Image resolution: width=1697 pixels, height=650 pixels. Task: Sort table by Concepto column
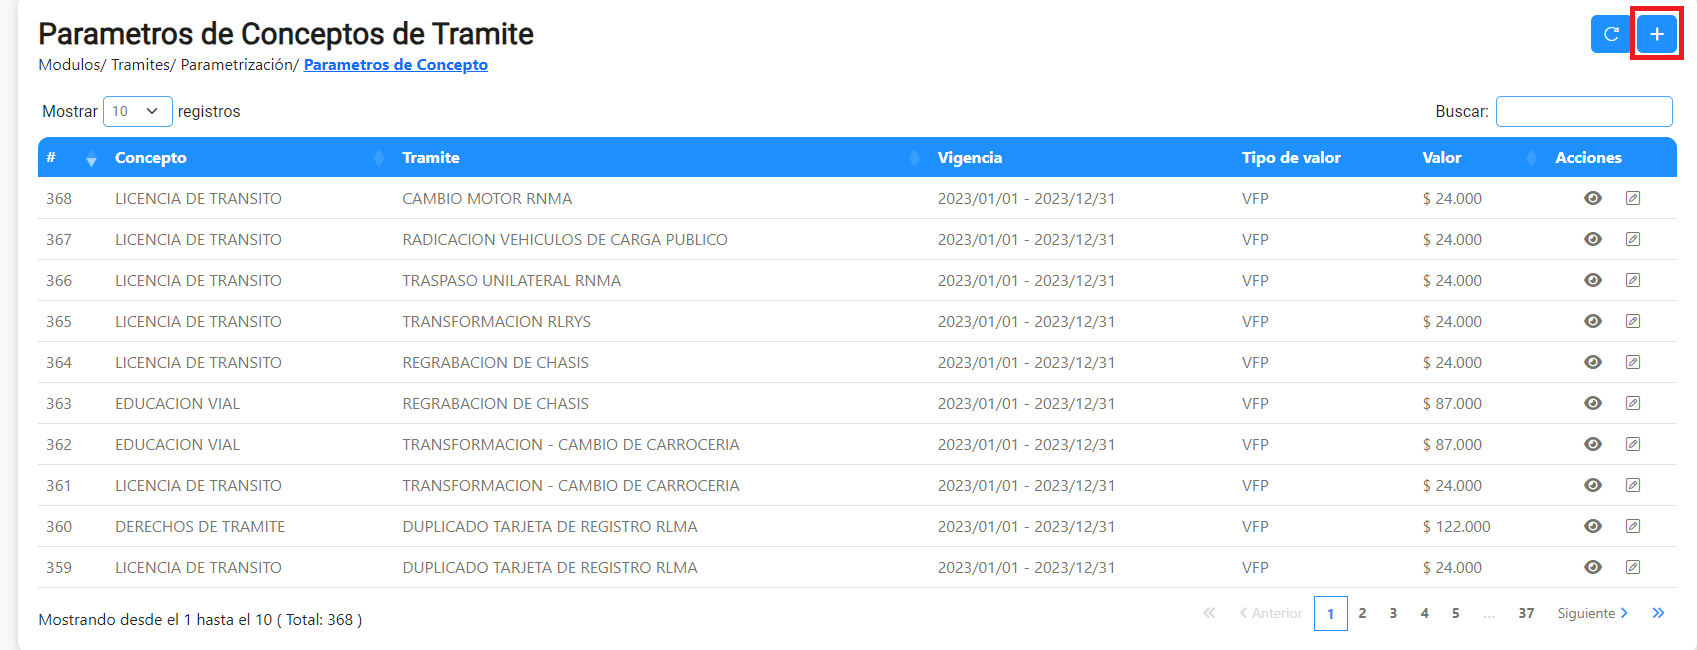(248, 158)
